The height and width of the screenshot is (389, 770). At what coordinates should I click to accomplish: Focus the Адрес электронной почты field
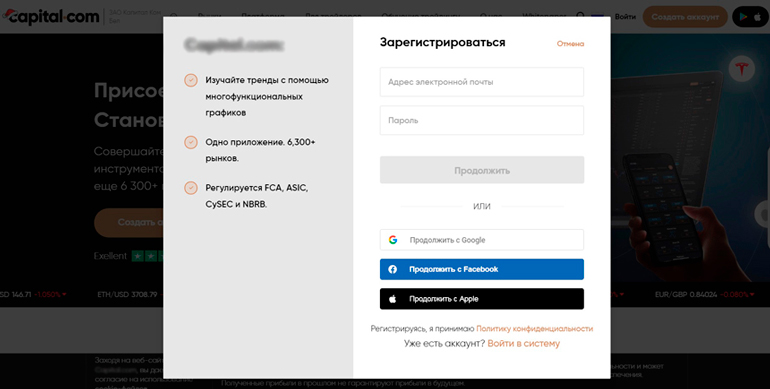coord(482,82)
